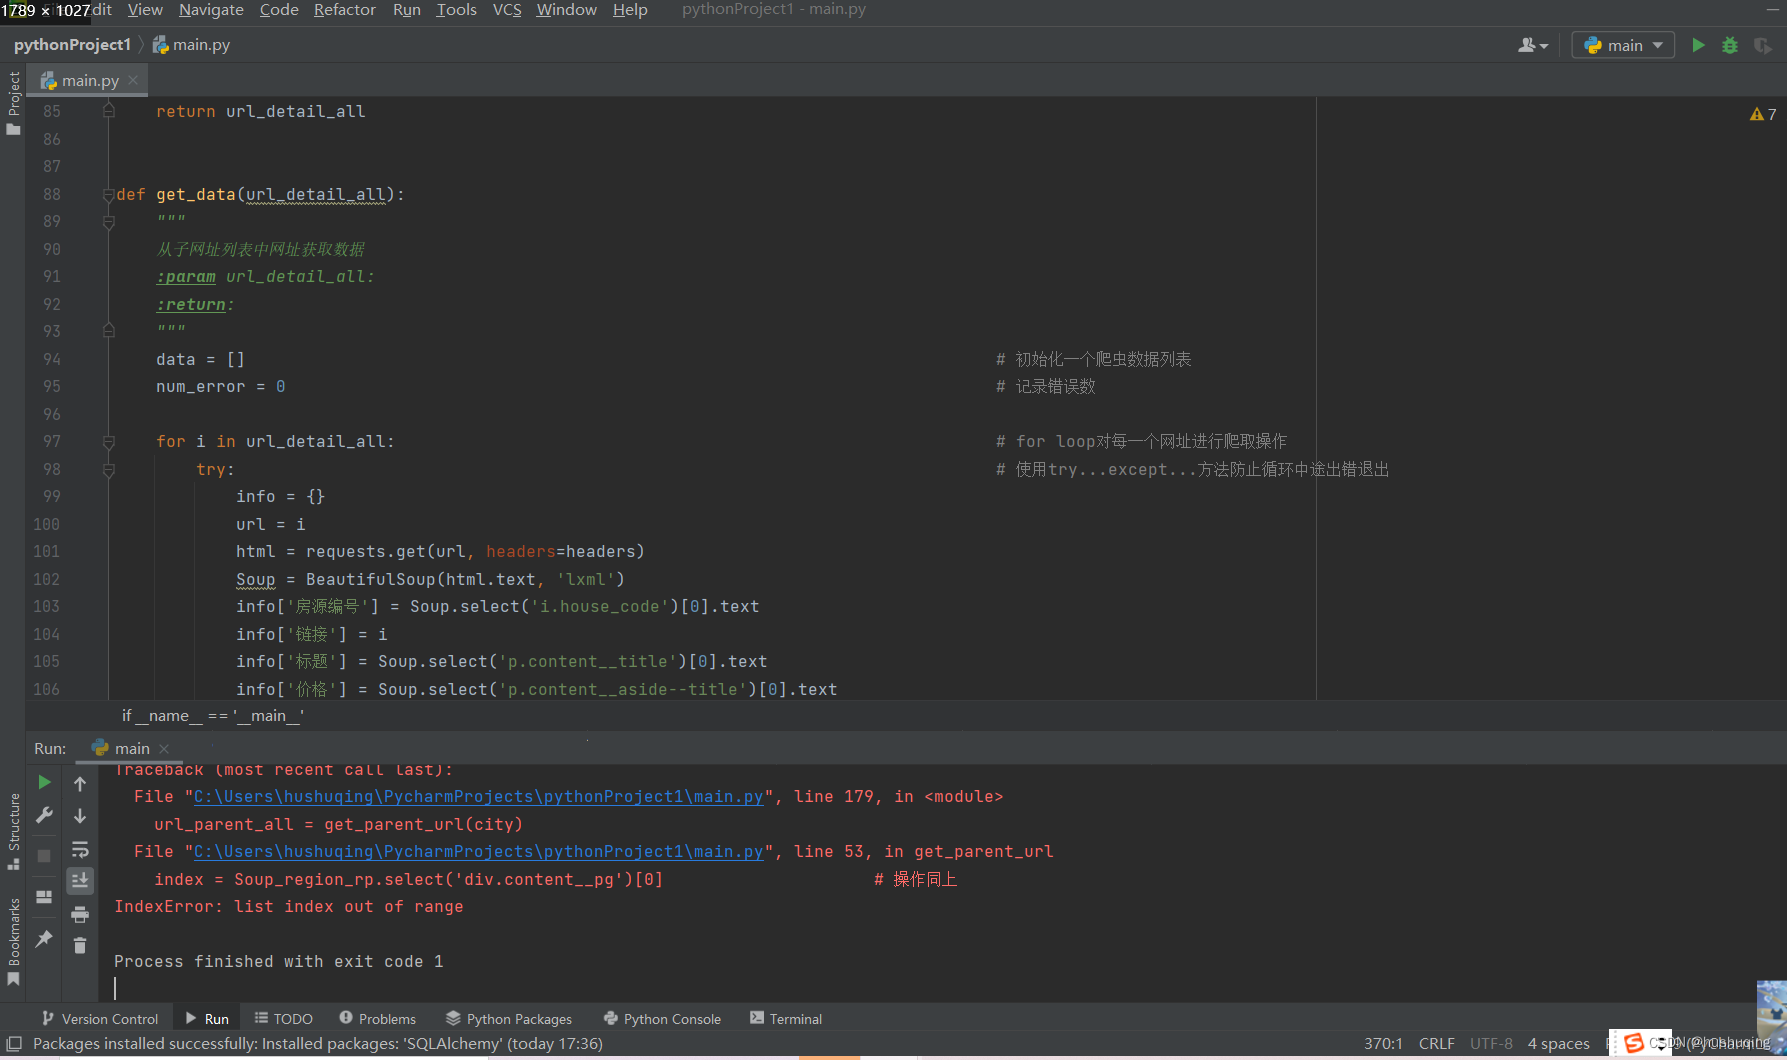
Task: Collapse the for loop at line 97
Action: coord(108,441)
